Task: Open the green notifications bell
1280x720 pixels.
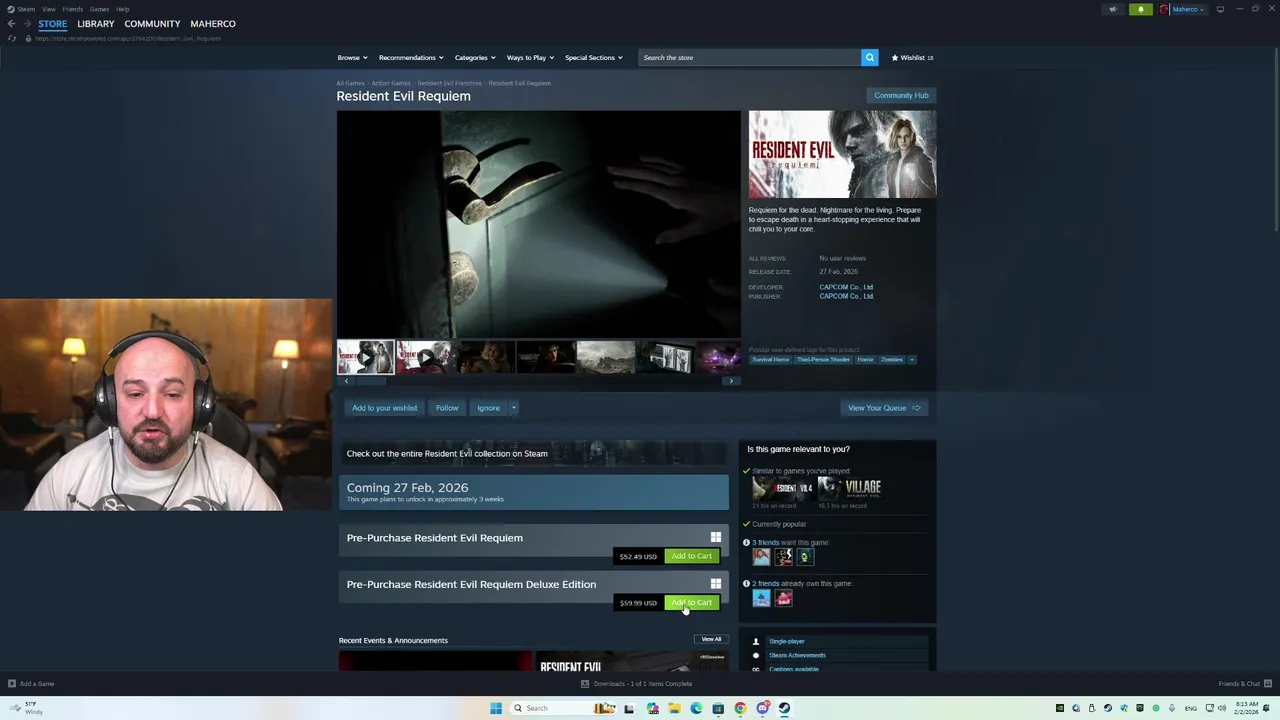Action: tap(1141, 9)
